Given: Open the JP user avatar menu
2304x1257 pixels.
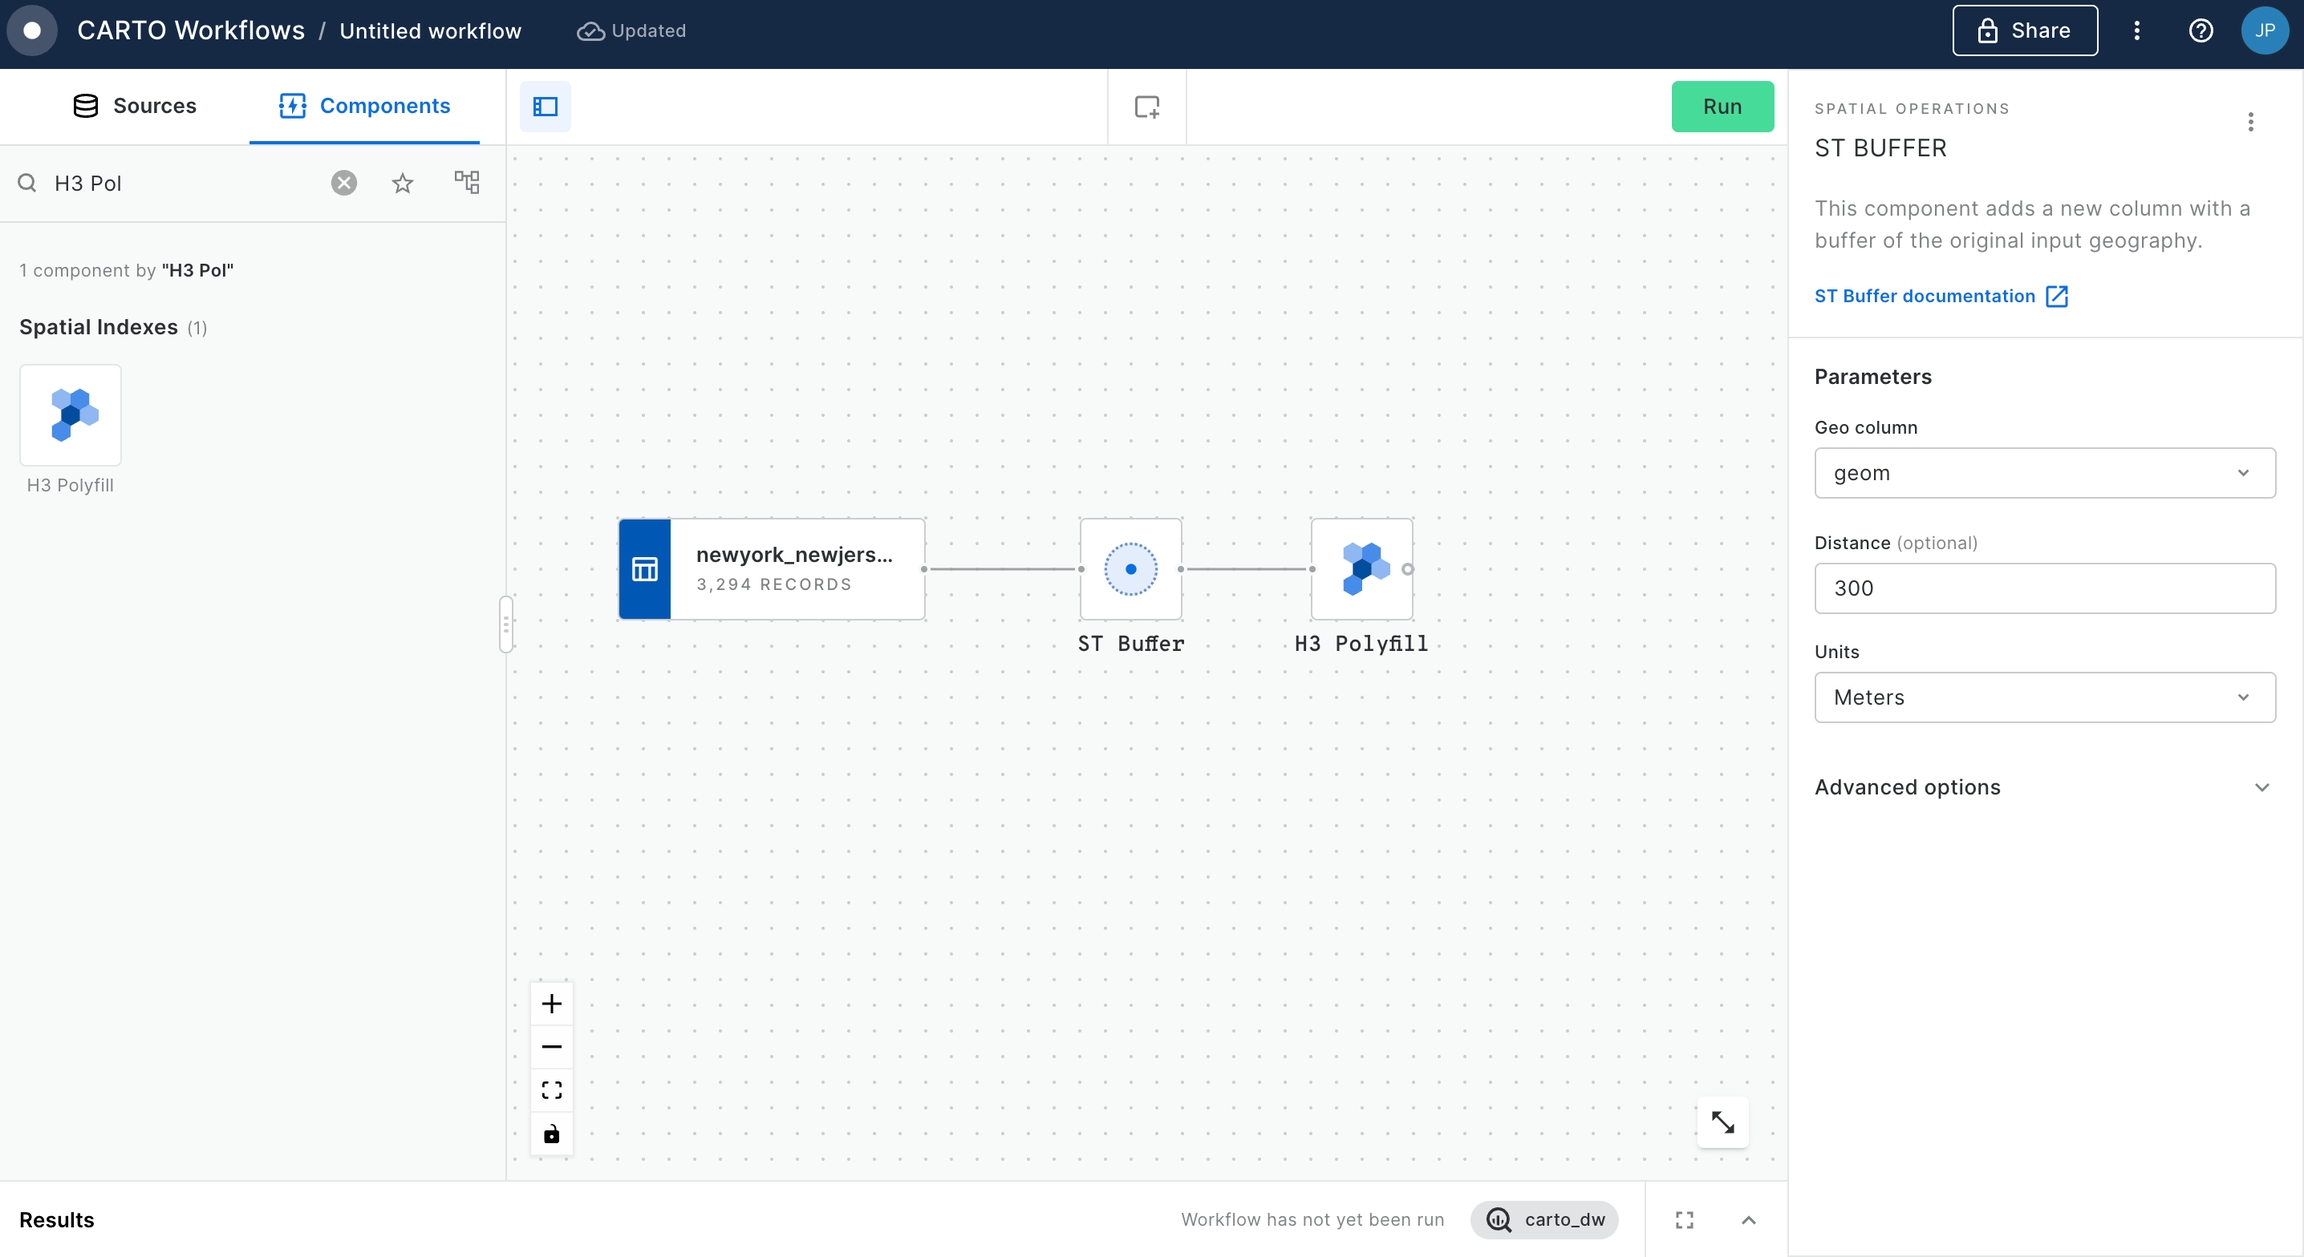Looking at the screenshot, I should [x=2265, y=31].
